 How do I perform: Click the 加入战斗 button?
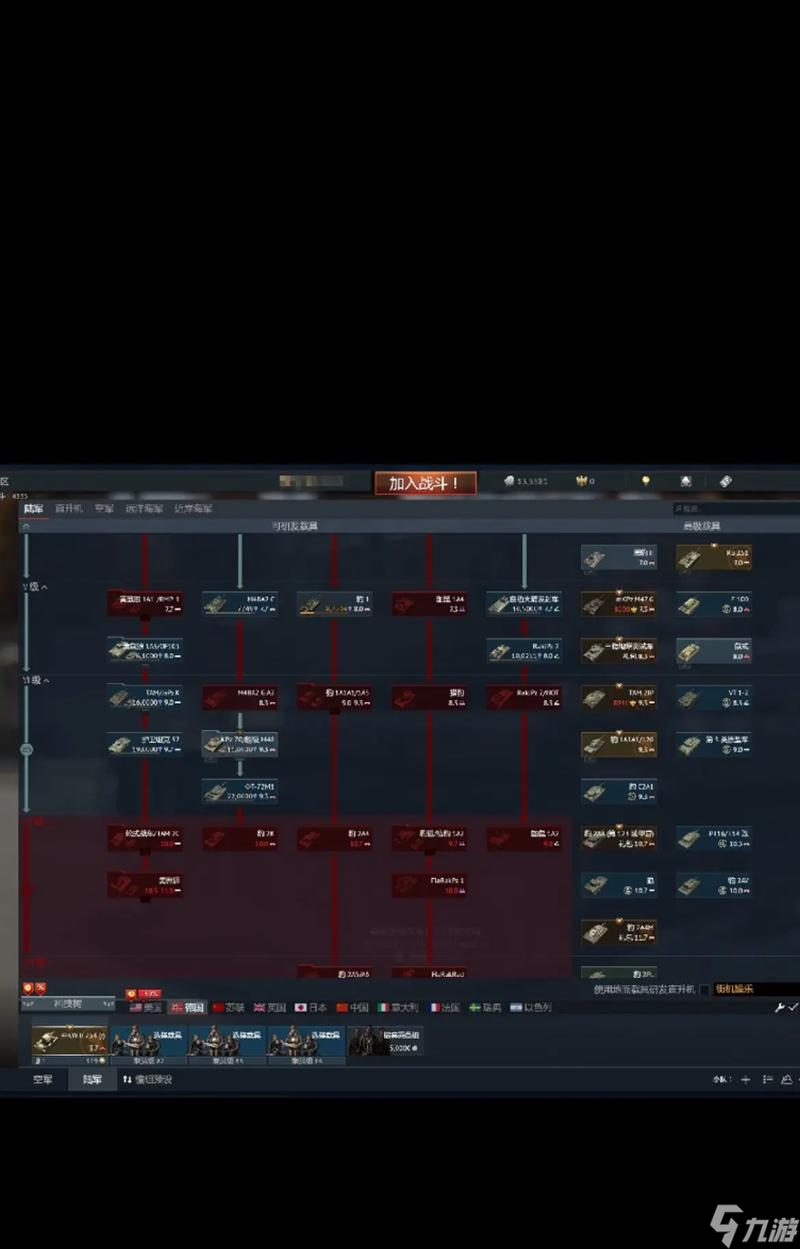(425, 482)
